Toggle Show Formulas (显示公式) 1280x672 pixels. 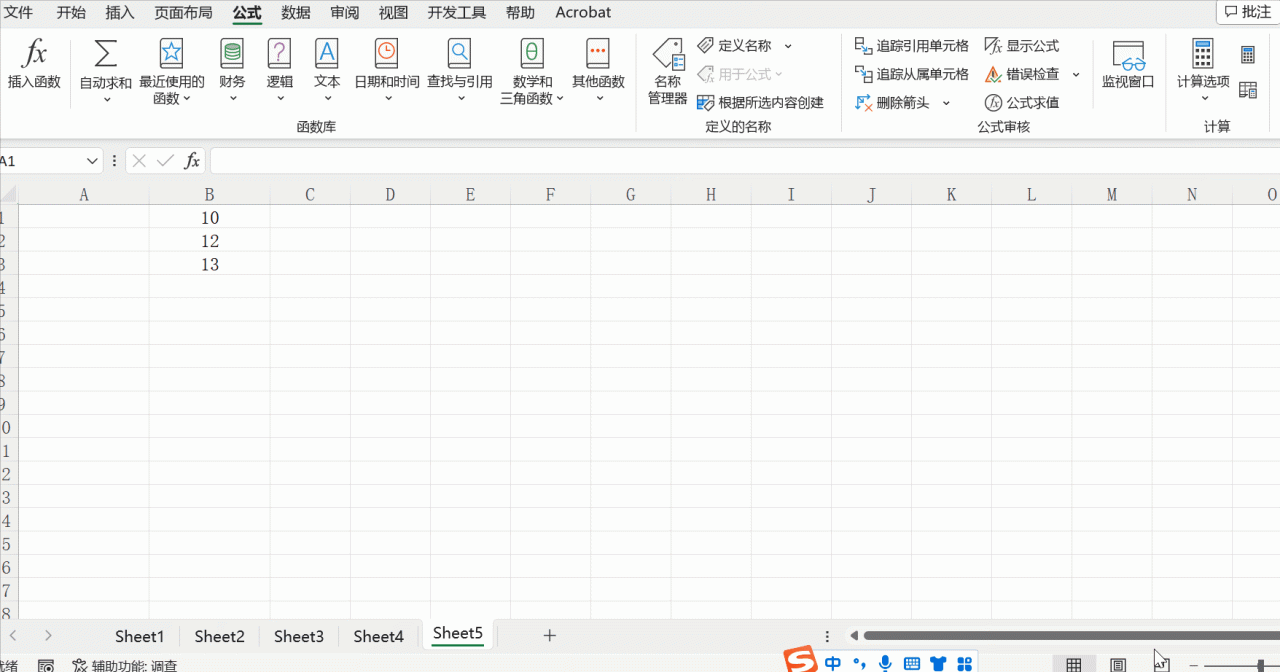[x=1022, y=46]
